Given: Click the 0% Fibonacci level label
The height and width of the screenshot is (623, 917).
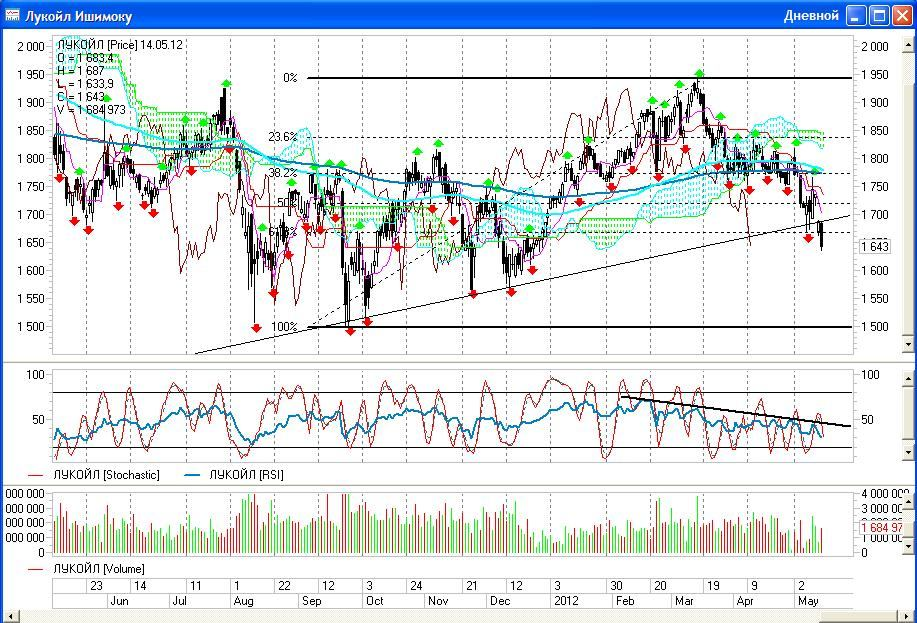Looking at the screenshot, I should [290, 77].
